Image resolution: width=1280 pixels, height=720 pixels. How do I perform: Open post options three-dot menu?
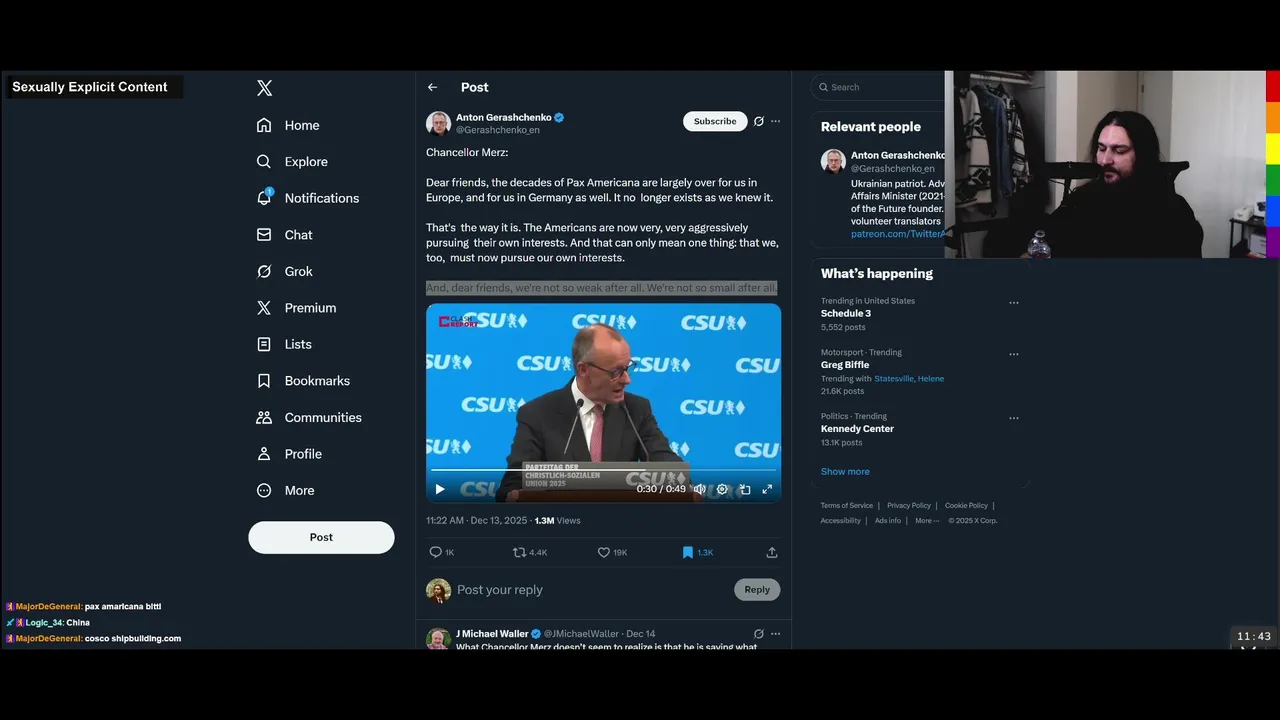(x=775, y=121)
